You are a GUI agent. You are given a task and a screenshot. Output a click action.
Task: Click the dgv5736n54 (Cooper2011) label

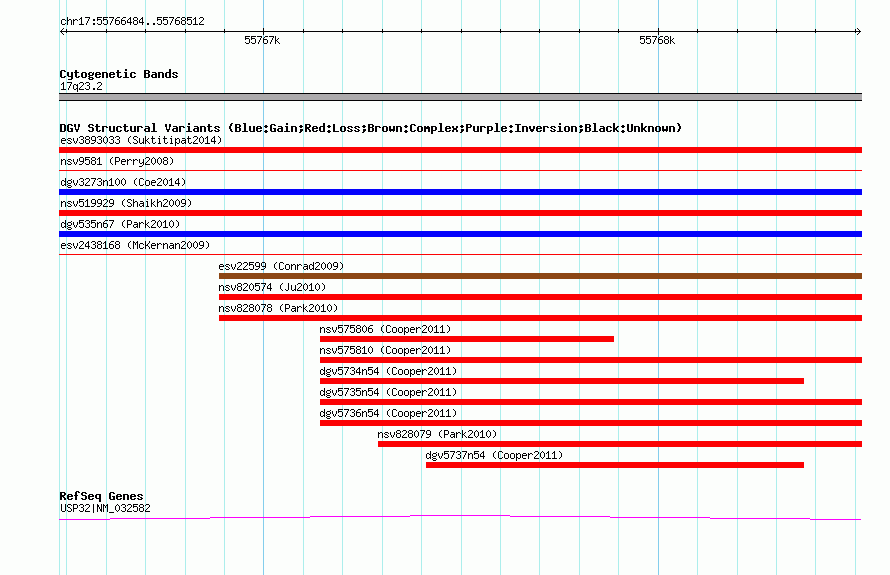click(x=388, y=413)
